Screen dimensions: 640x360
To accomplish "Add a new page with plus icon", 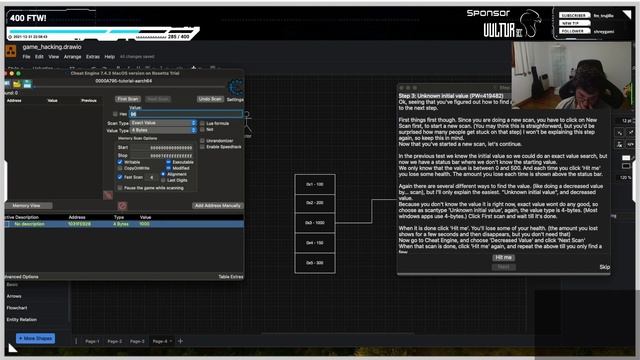I will (180, 341).
